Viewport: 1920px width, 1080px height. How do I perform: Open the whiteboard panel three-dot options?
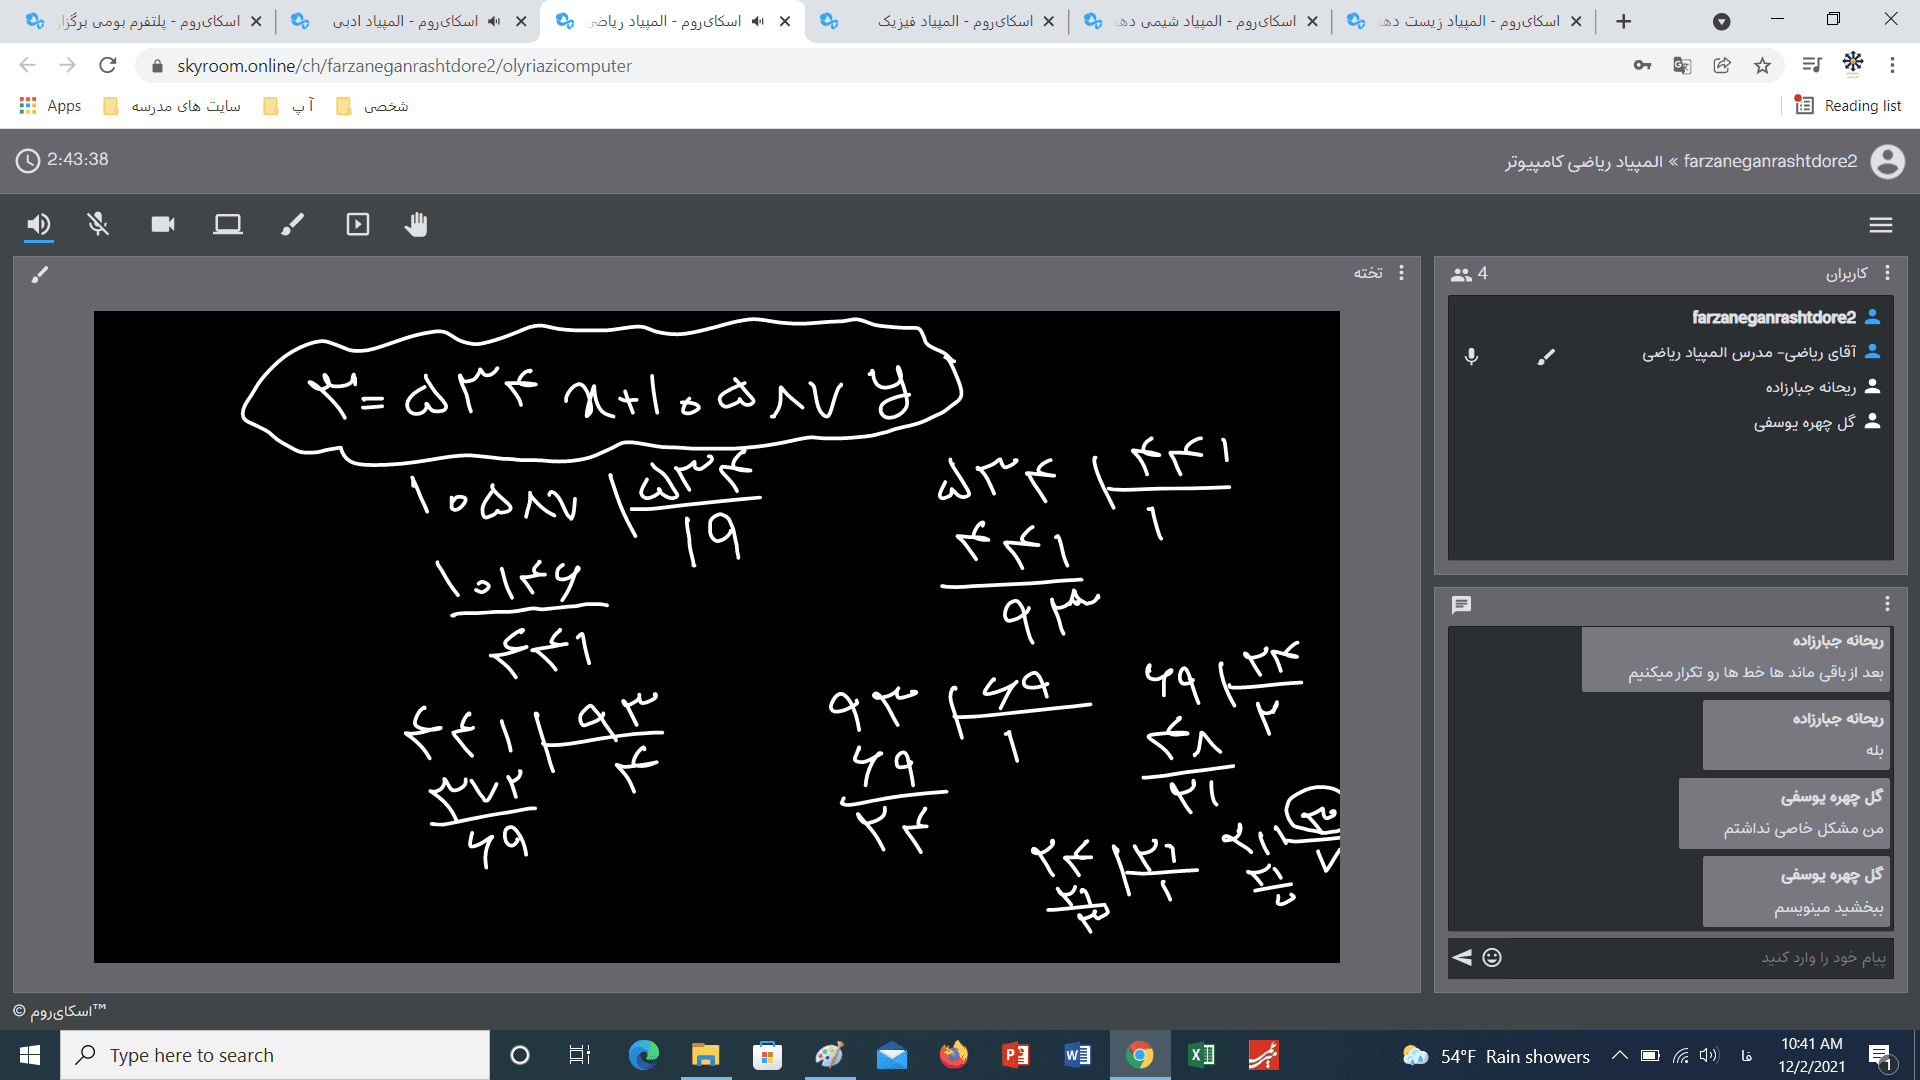pyautogui.click(x=1401, y=272)
